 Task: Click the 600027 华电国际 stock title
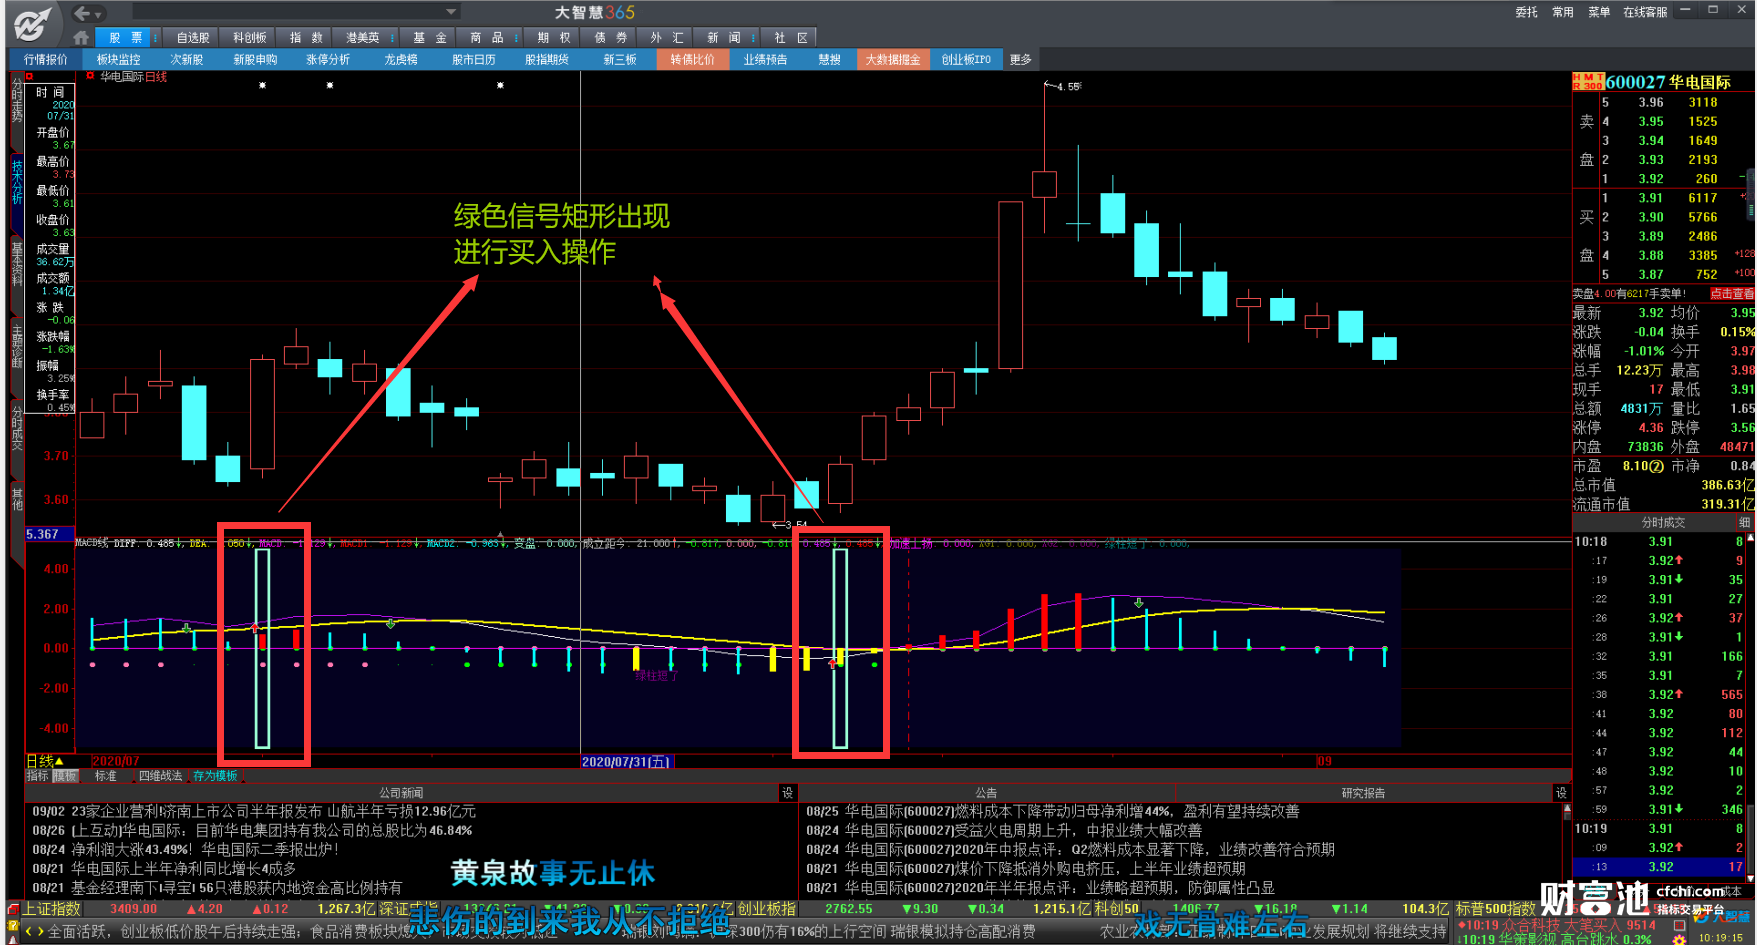1668,82
